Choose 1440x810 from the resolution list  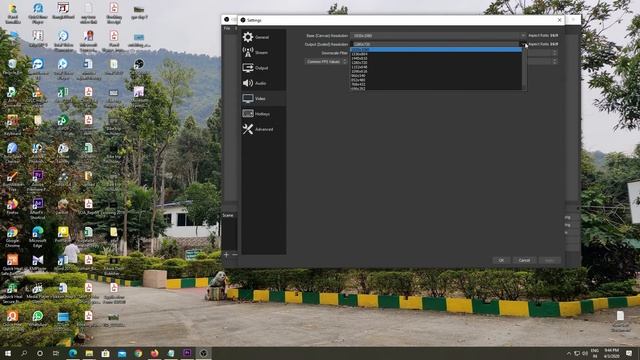click(x=436, y=58)
